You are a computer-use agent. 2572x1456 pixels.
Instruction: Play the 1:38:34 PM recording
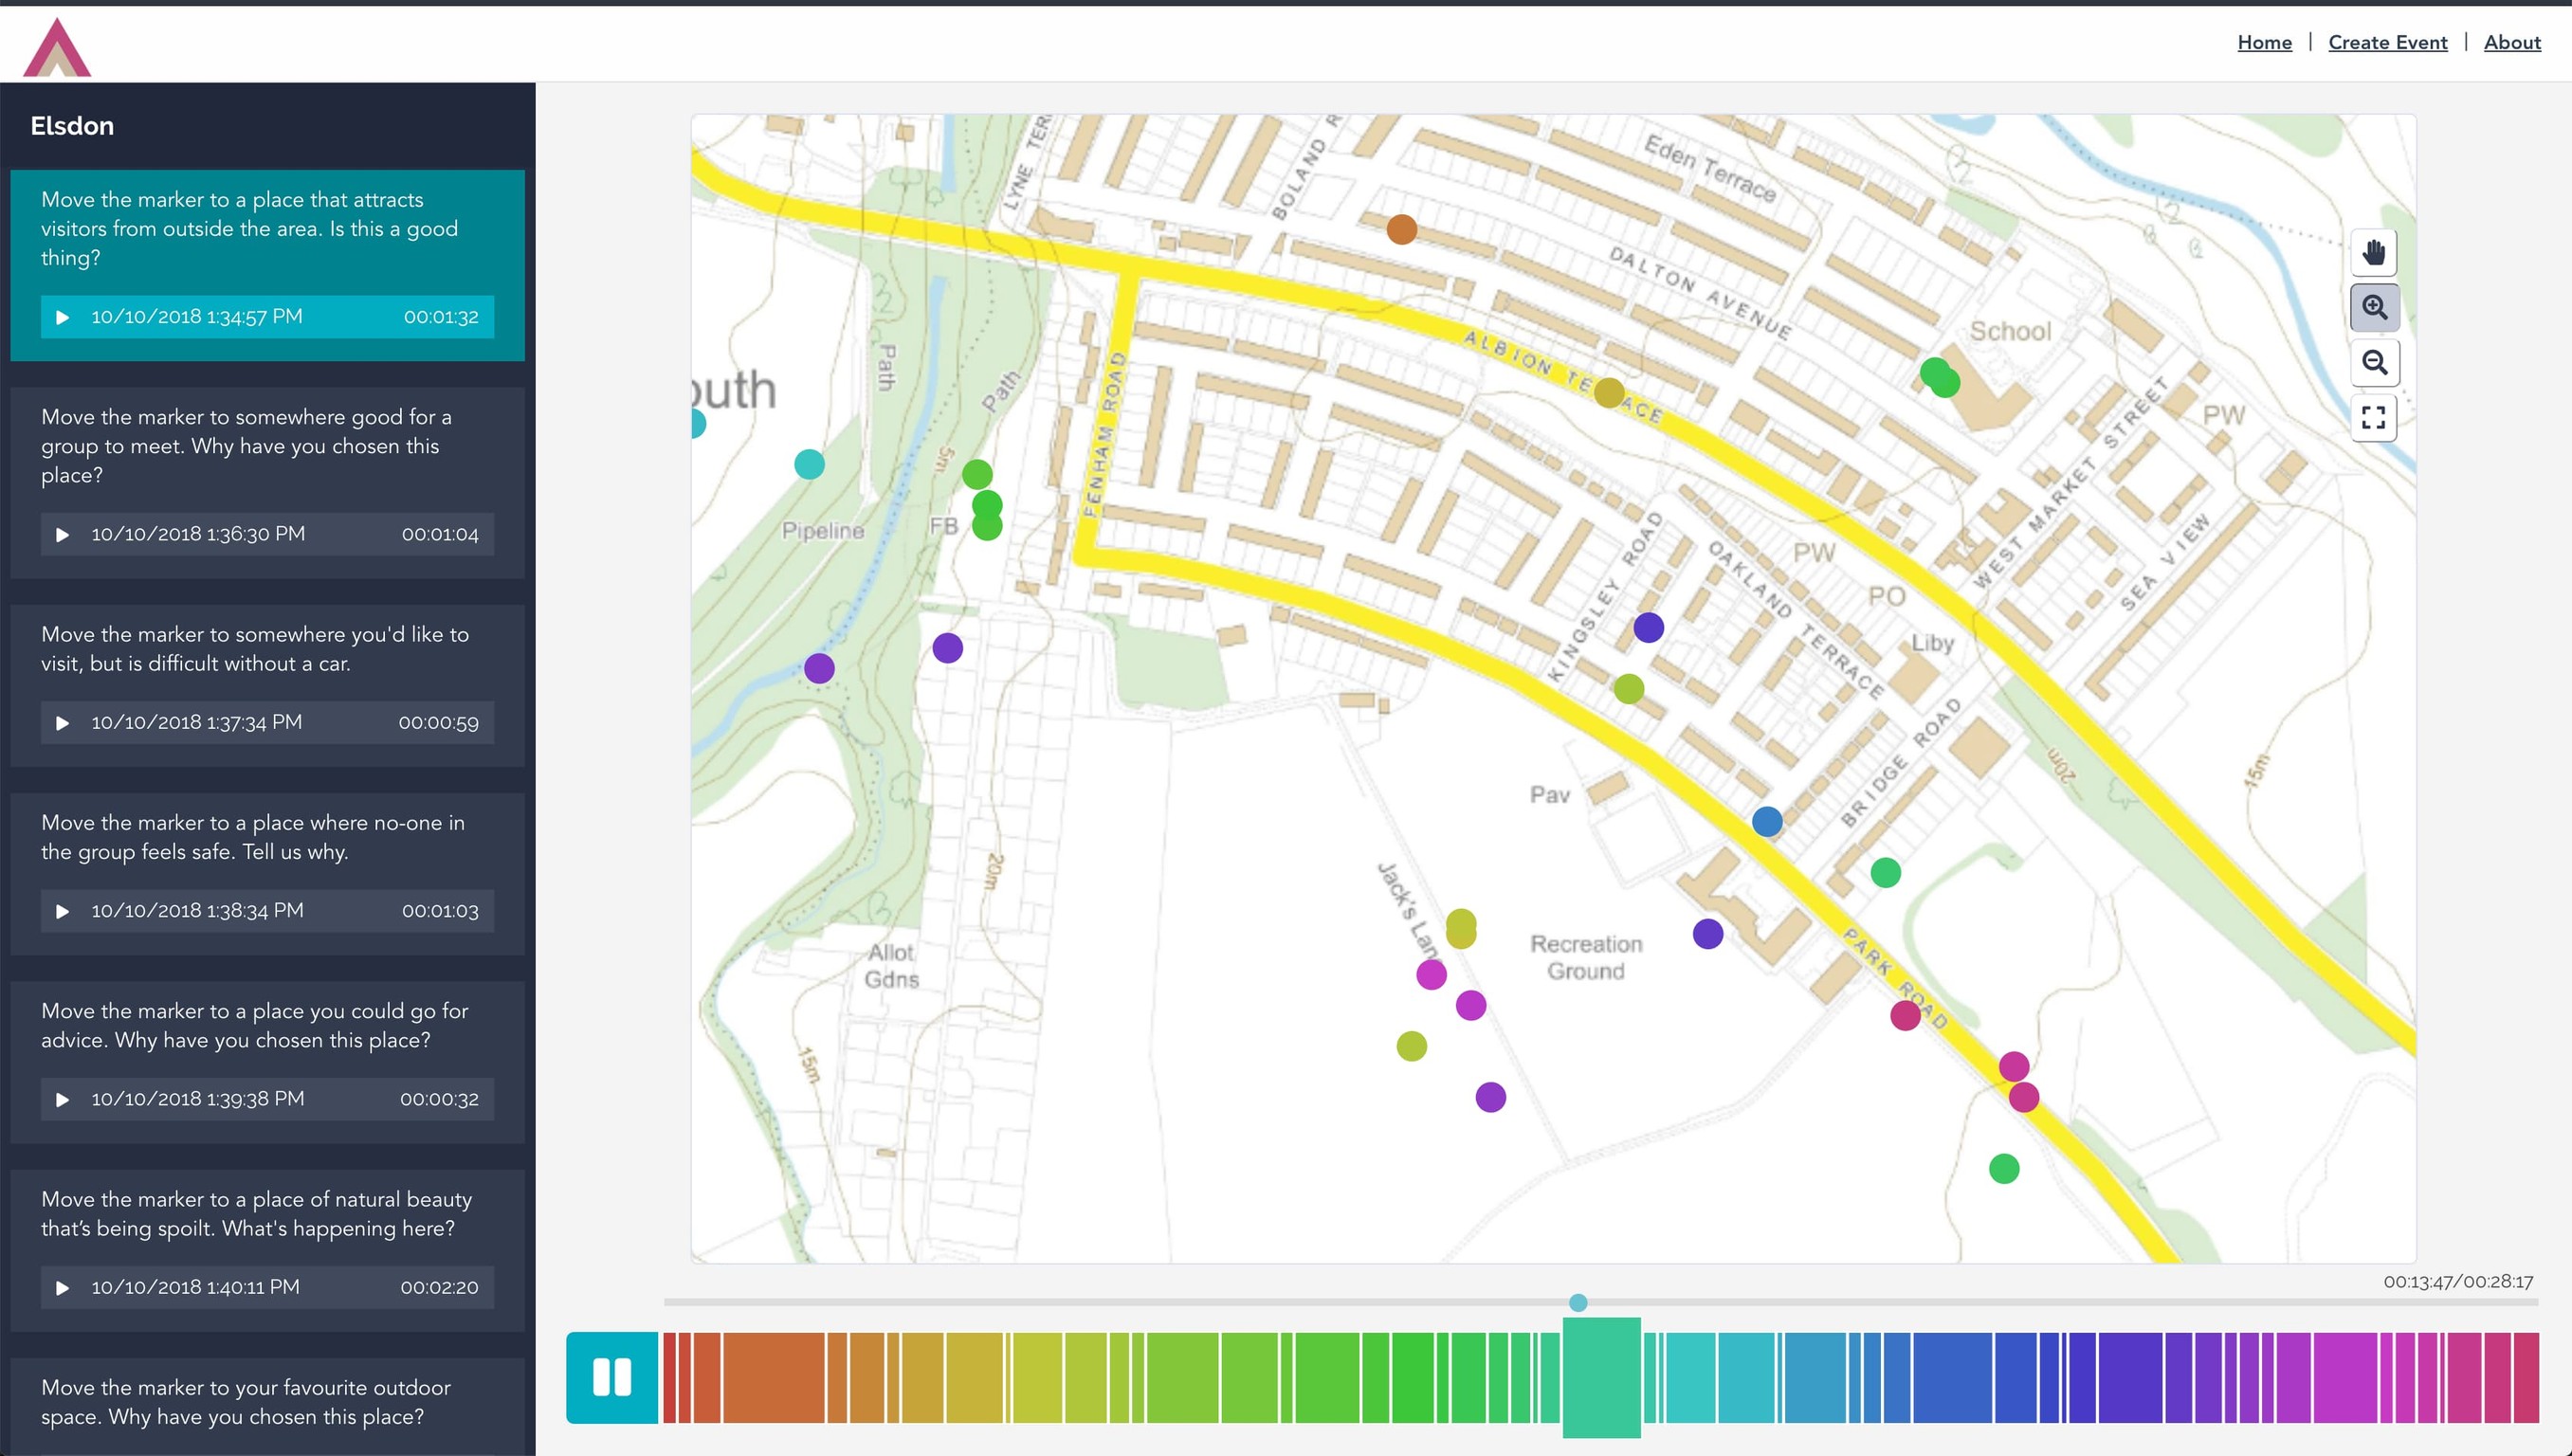click(x=64, y=911)
